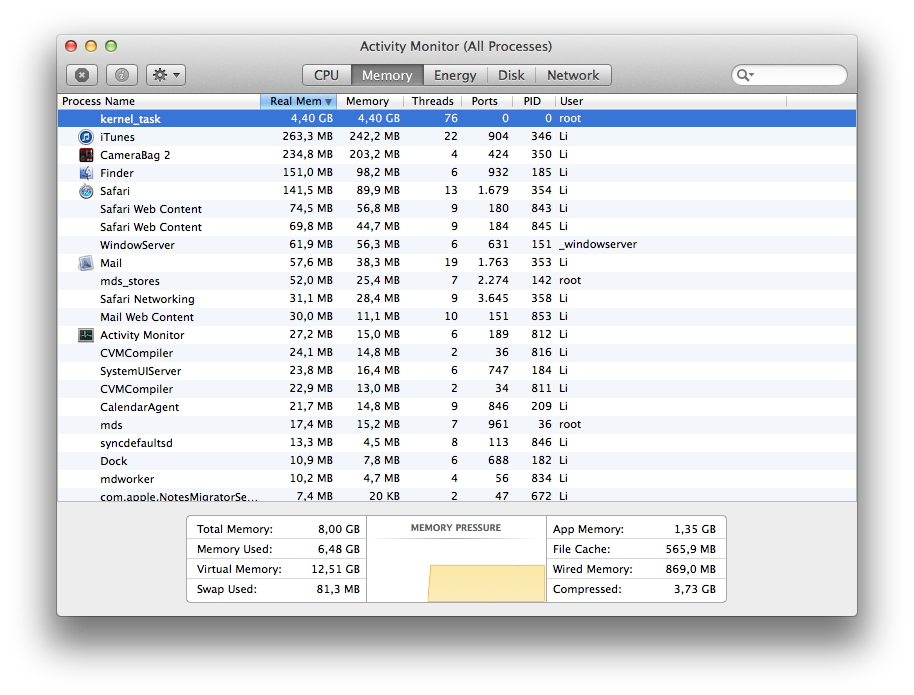This screenshot has width=914, height=695.
Task: Select the syncdefaultsd process
Action: [457, 443]
